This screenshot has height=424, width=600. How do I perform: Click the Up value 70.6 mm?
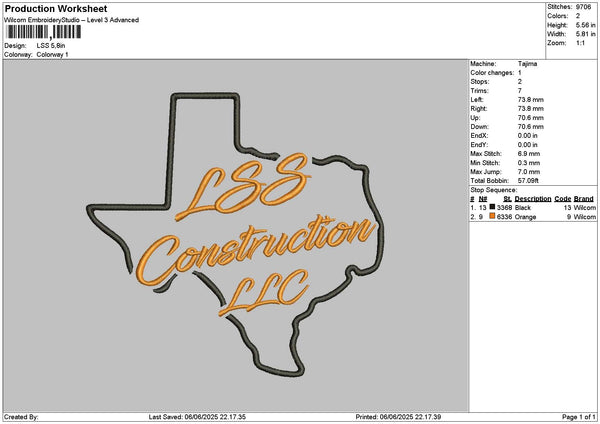click(x=530, y=118)
